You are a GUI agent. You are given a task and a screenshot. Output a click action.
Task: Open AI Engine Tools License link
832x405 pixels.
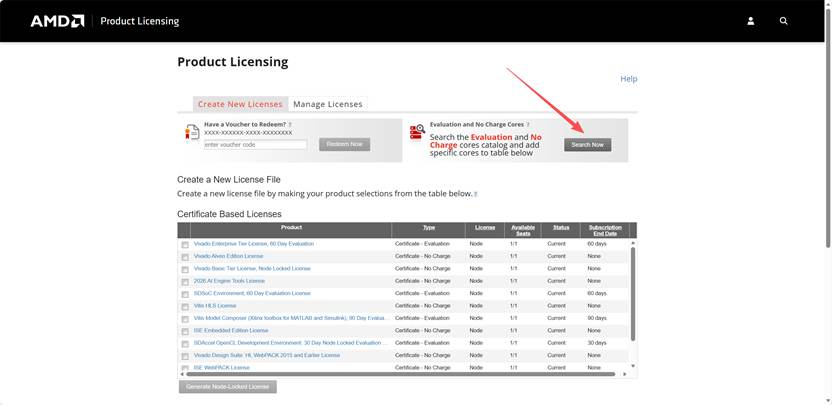tap(229, 281)
